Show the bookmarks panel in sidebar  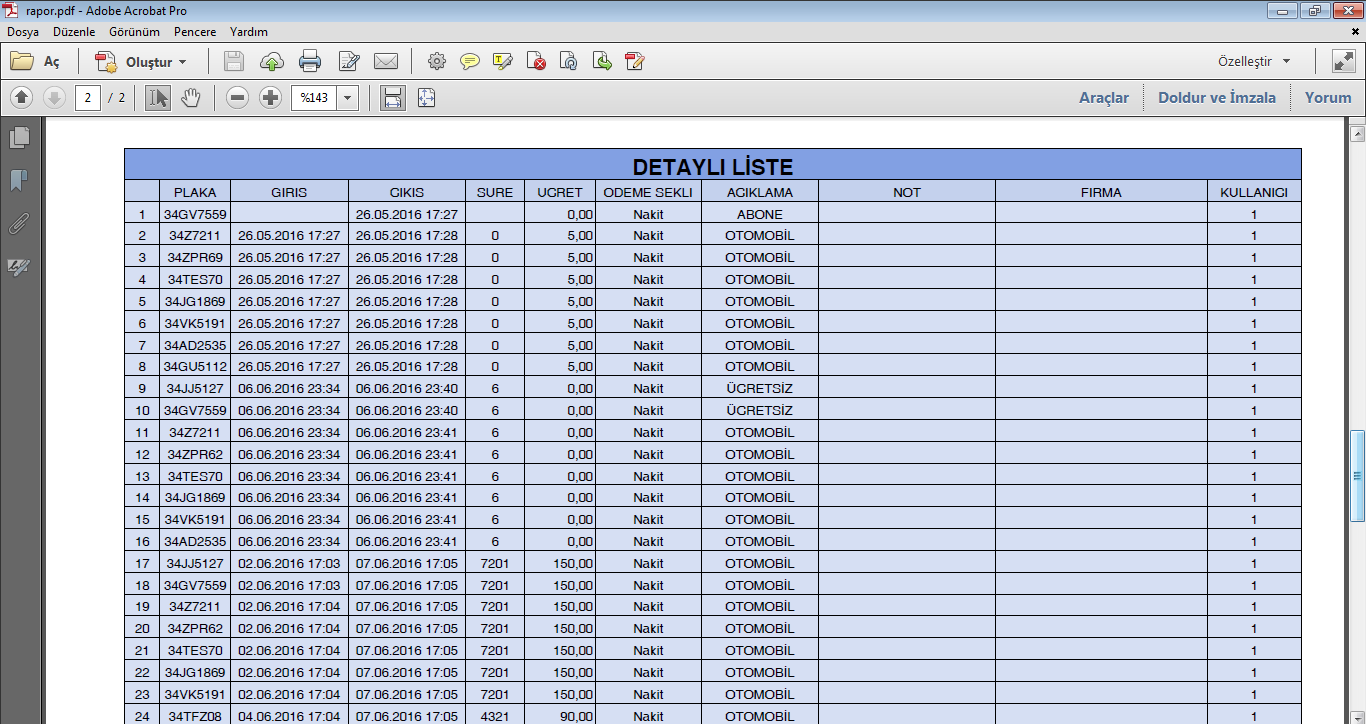(x=19, y=181)
